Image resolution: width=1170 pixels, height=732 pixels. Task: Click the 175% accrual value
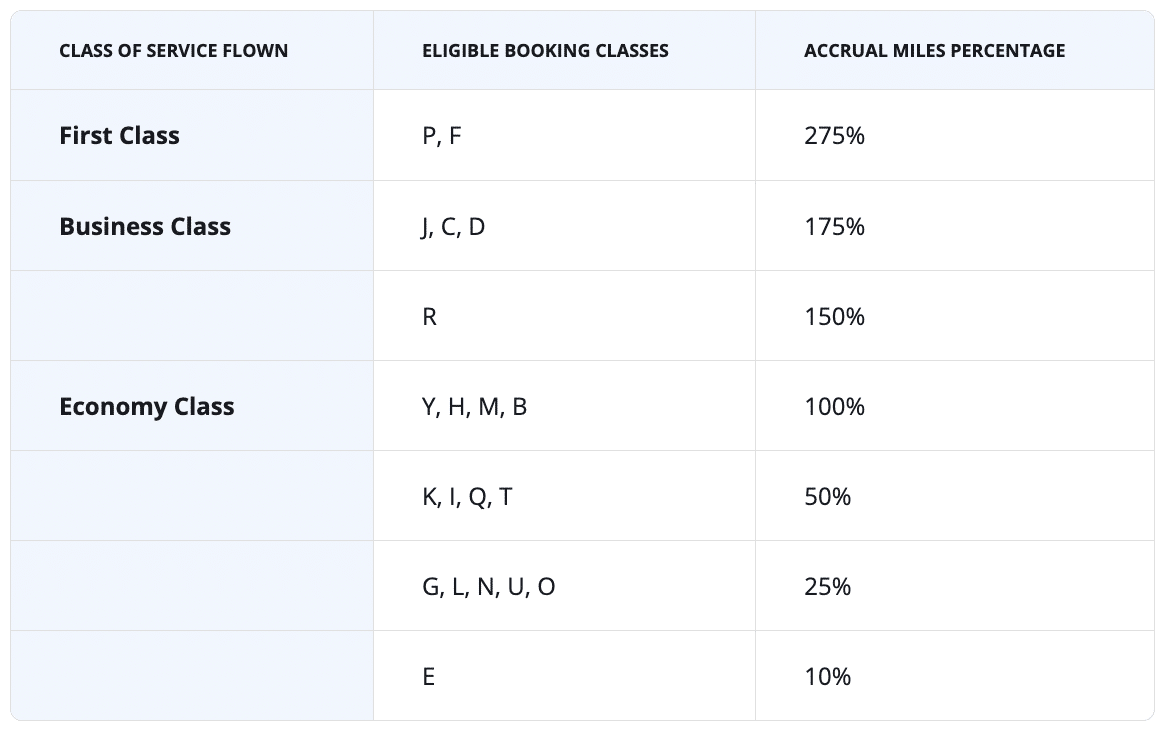(x=834, y=227)
